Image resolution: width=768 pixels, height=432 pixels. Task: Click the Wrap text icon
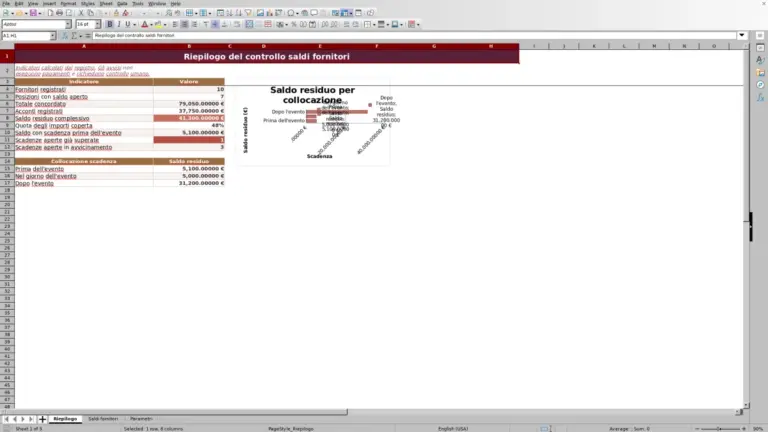point(237,24)
